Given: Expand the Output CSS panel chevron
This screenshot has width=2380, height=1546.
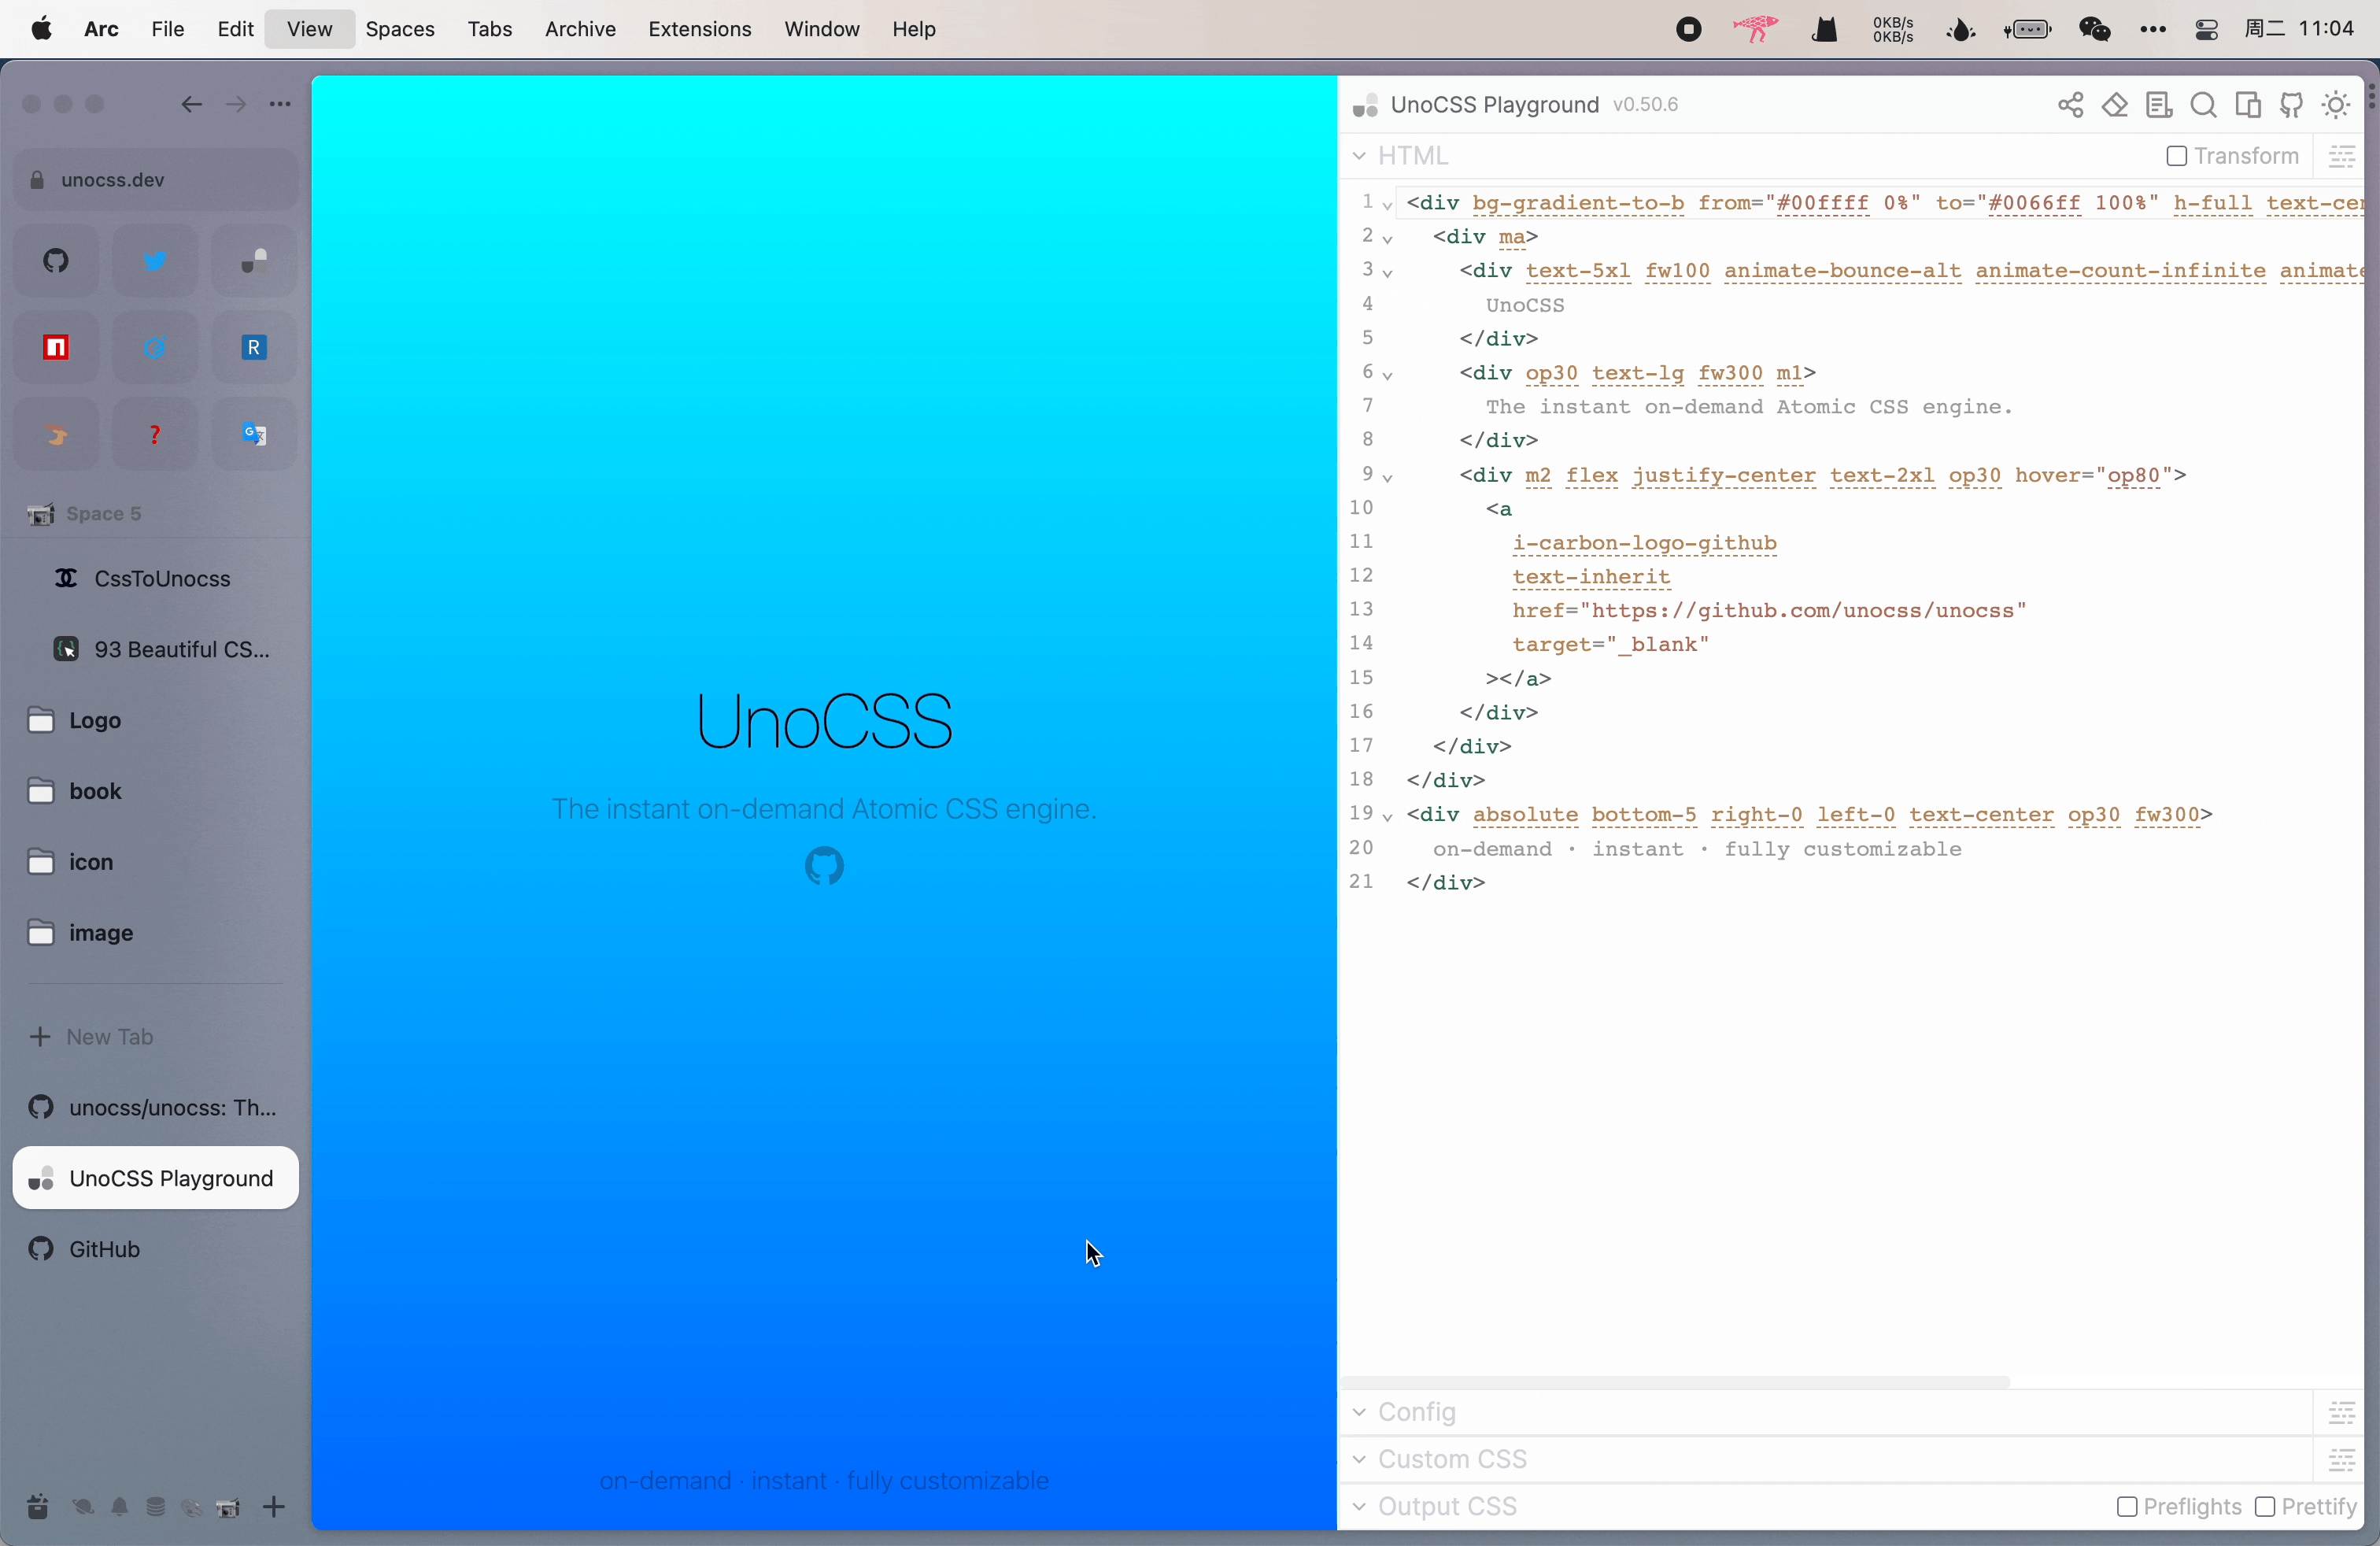Looking at the screenshot, I should tap(1359, 1506).
